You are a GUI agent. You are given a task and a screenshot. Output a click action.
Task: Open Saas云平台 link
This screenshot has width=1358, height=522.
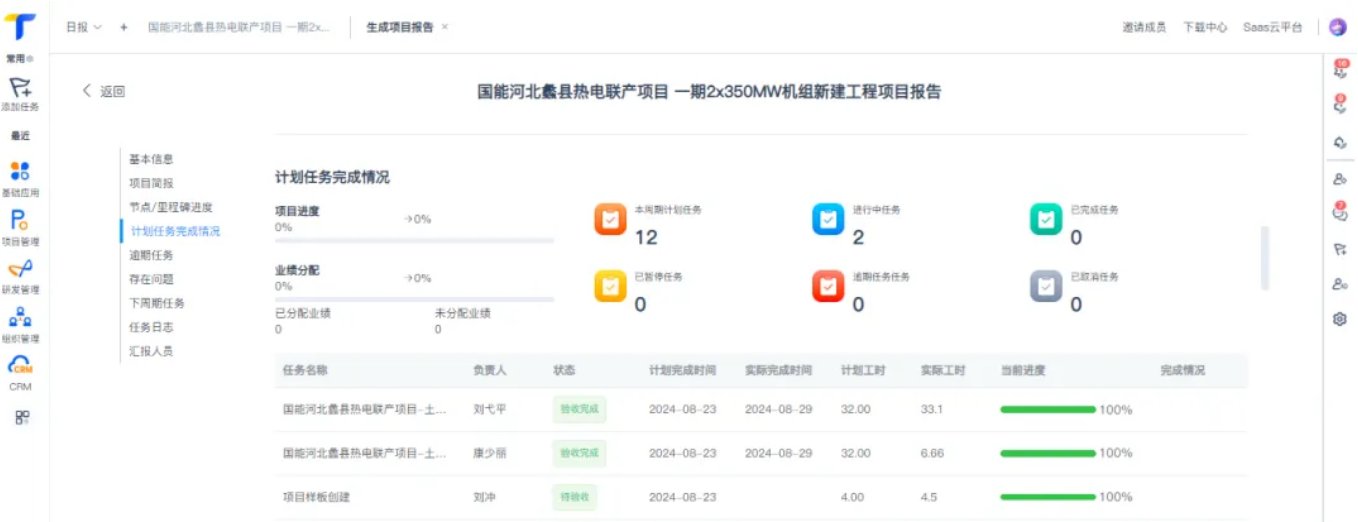pyautogui.click(x=1273, y=27)
